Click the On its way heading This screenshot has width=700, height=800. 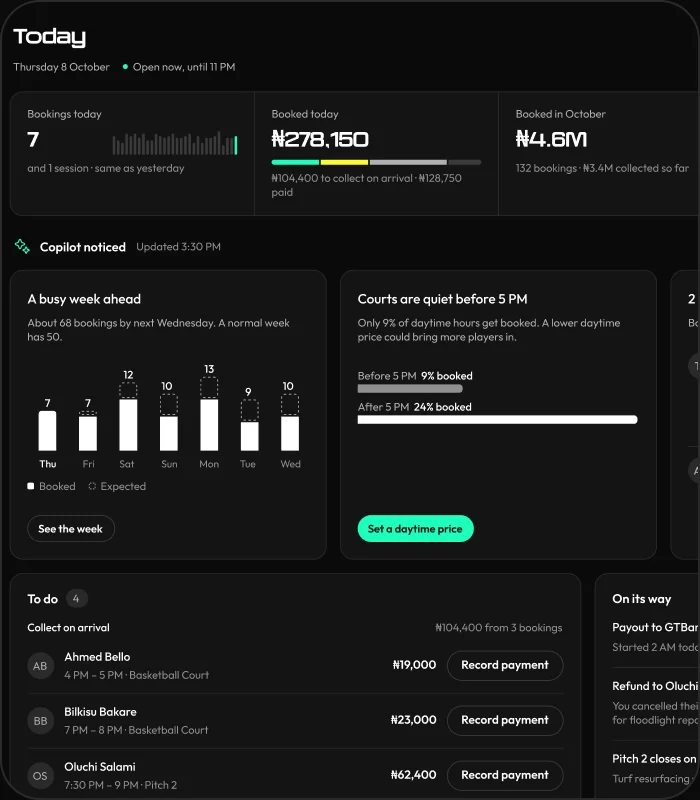point(642,598)
